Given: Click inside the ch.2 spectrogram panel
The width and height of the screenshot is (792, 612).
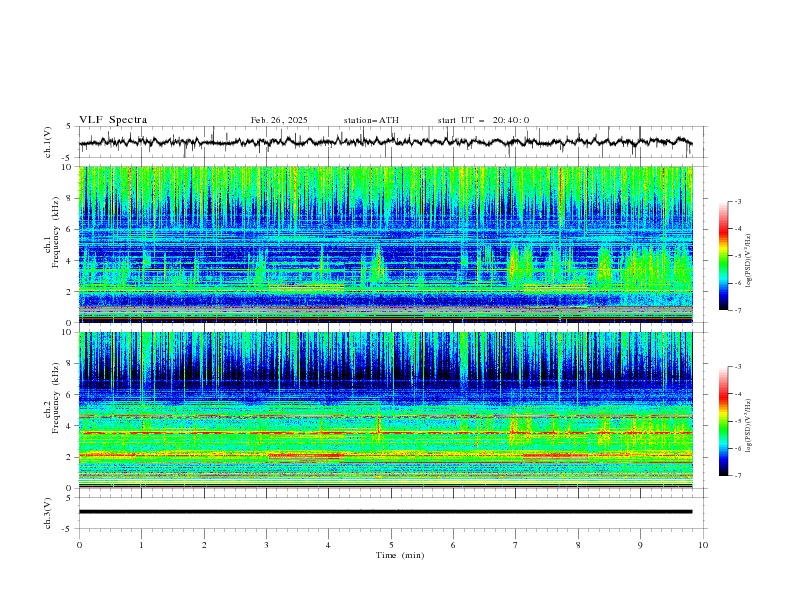Looking at the screenshot, I should click(x=386, y=410).
